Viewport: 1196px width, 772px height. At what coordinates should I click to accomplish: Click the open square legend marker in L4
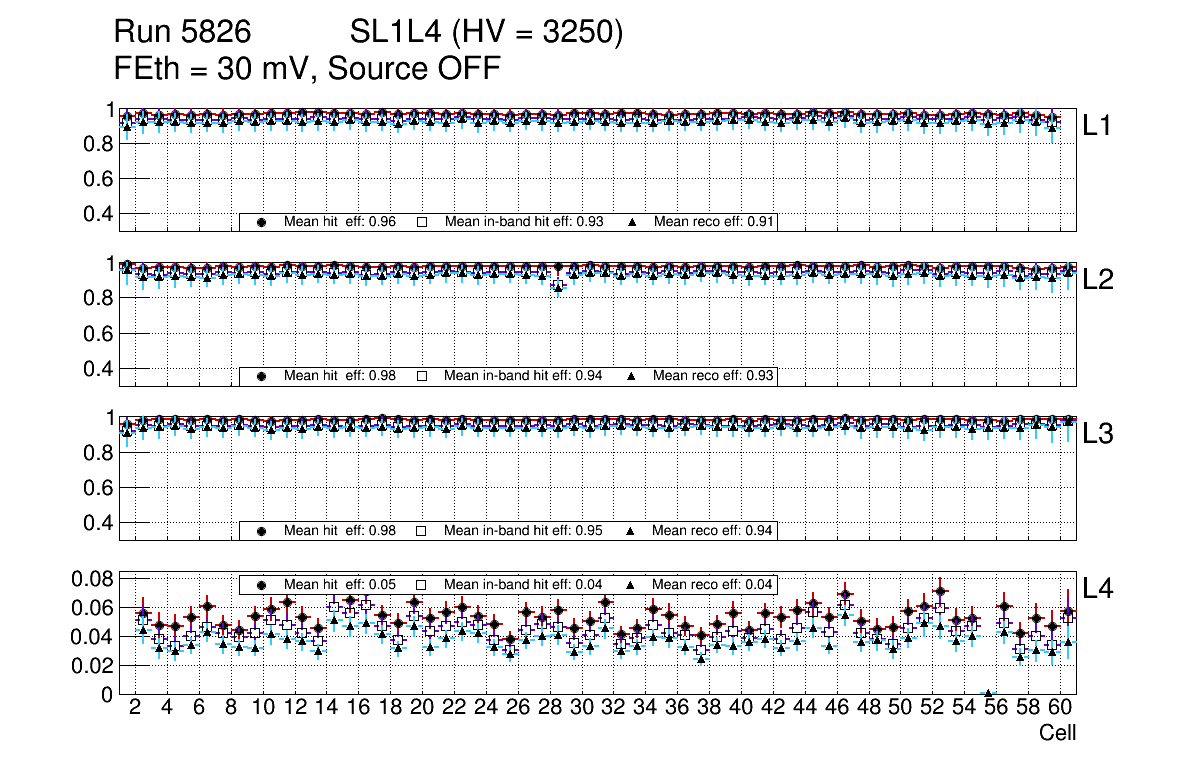point(422,584)
